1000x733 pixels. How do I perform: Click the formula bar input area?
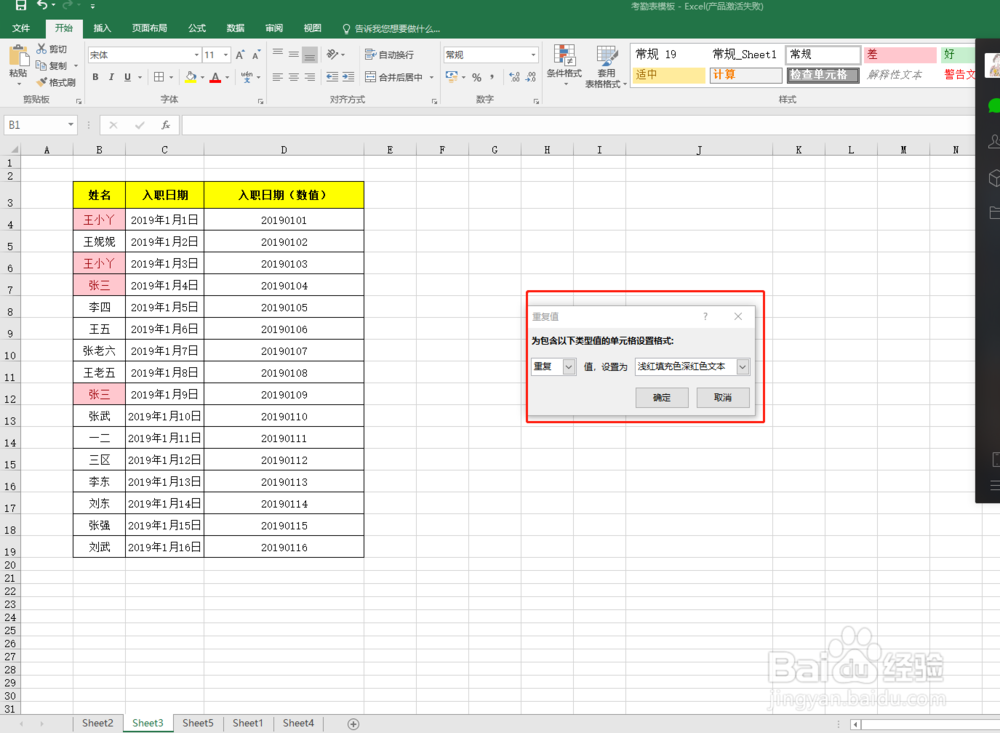[577, 125]
